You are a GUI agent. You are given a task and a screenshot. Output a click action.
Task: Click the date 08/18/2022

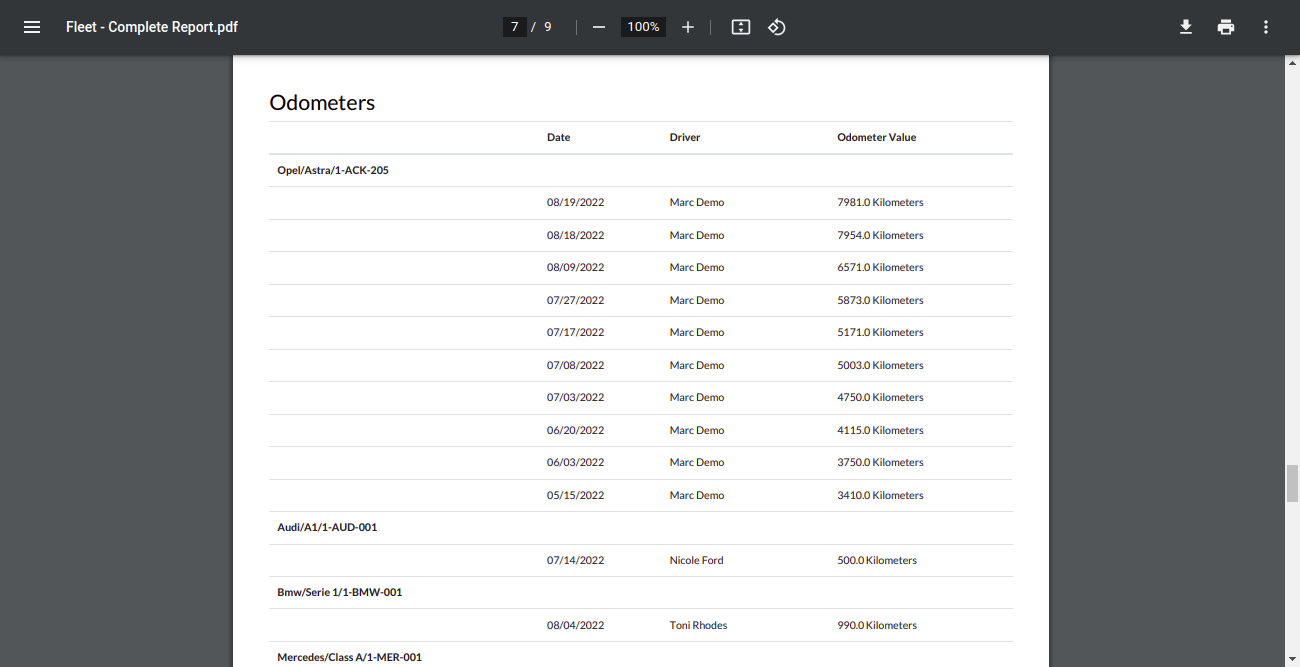pyautogui.click(x=575, y=235)
